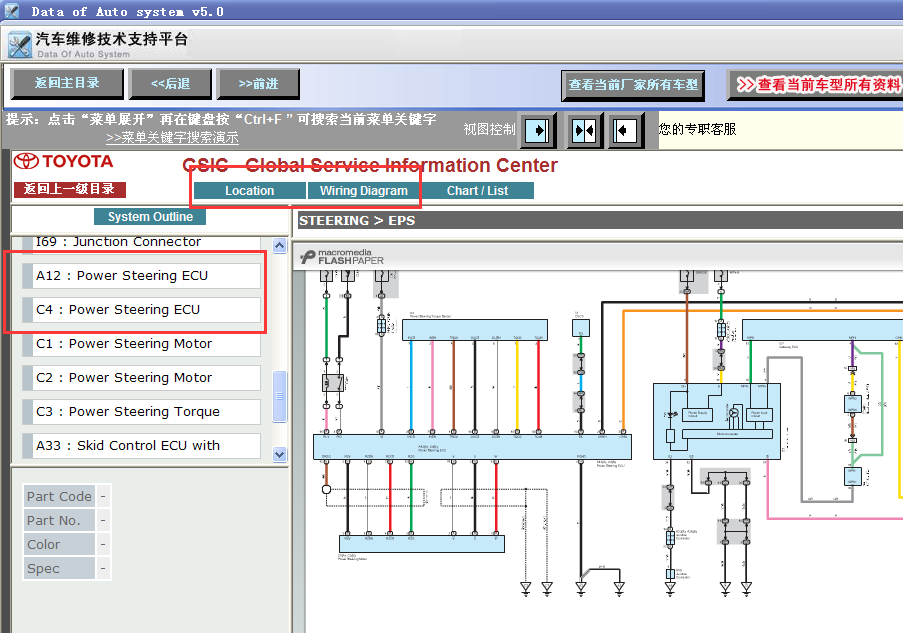Click the microcomputer block in wiring diagram
This screenshot has width=903, height=633.
click(x=727, y=434)
